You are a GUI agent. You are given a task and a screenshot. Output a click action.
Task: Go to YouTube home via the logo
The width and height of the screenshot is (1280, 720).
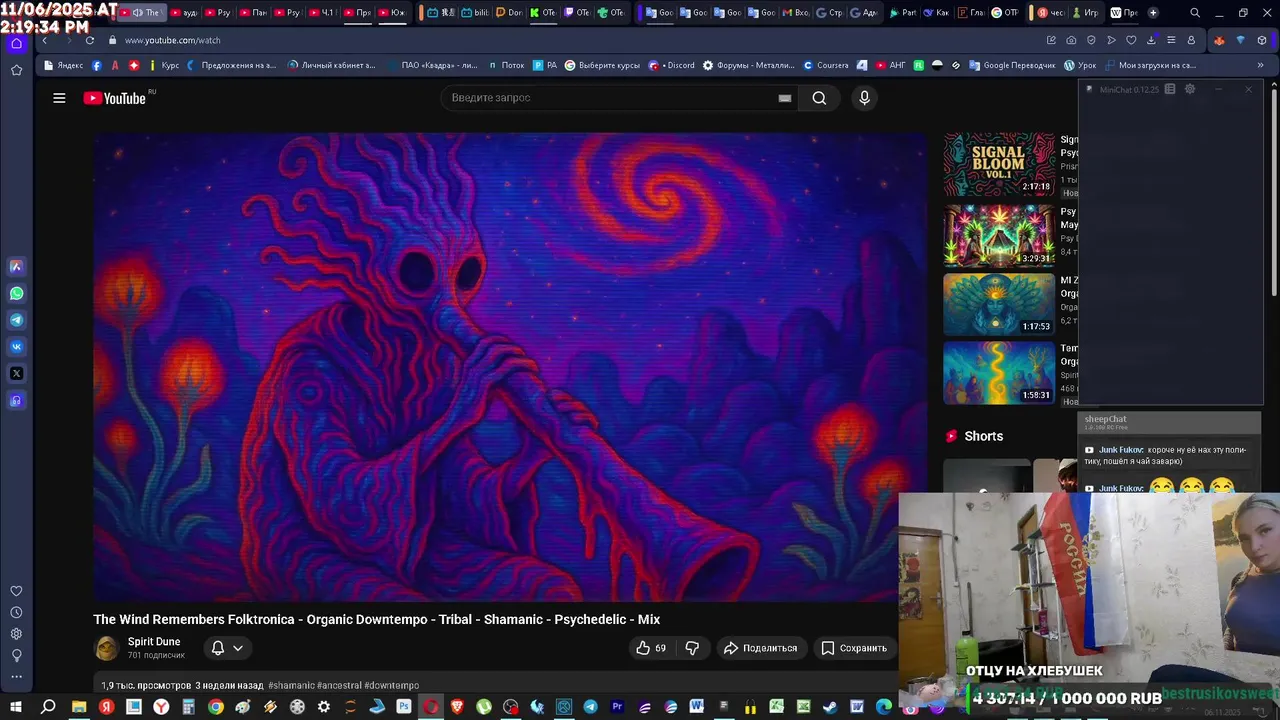pyautogui.click(x=115, y=98)
